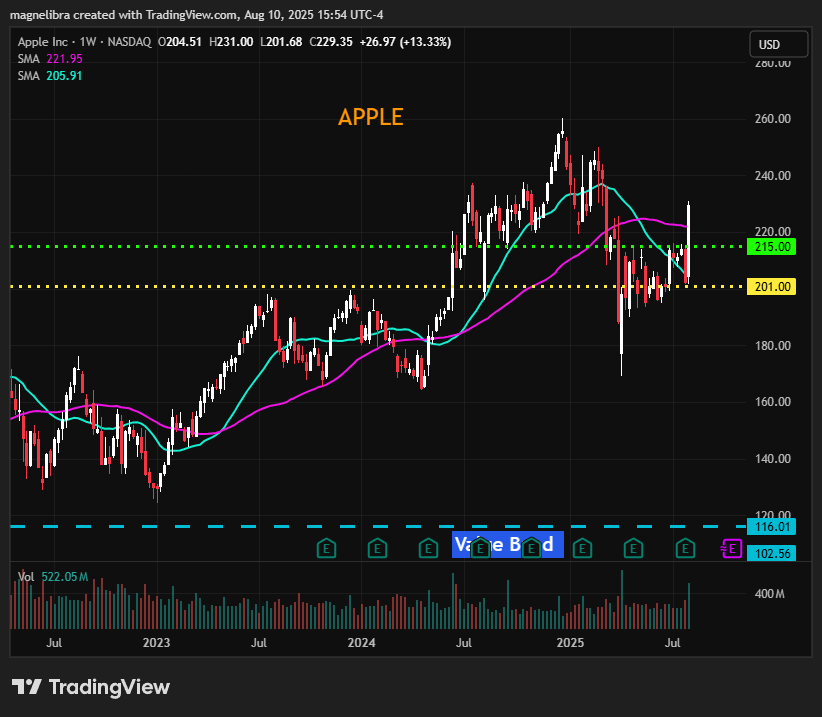Click the 260.00 price axis label
The width and height of the screenshot is (822, 717).
[x=772, y=119]
